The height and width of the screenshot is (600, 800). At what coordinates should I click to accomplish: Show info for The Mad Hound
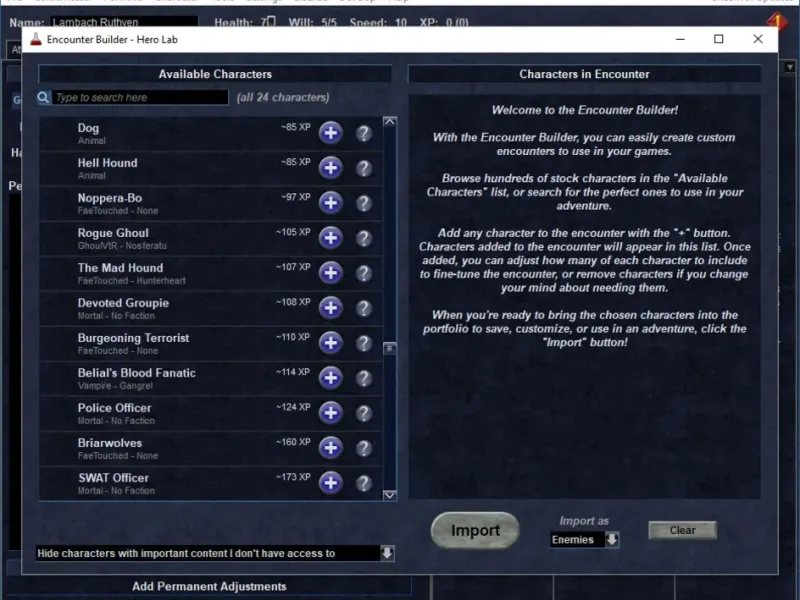coord(364,273)
